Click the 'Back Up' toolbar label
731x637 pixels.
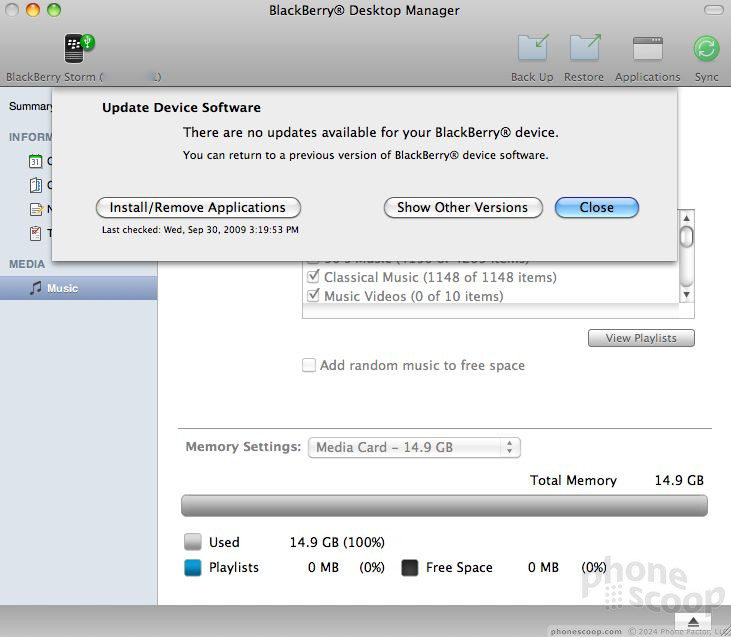tap(532, 77)
